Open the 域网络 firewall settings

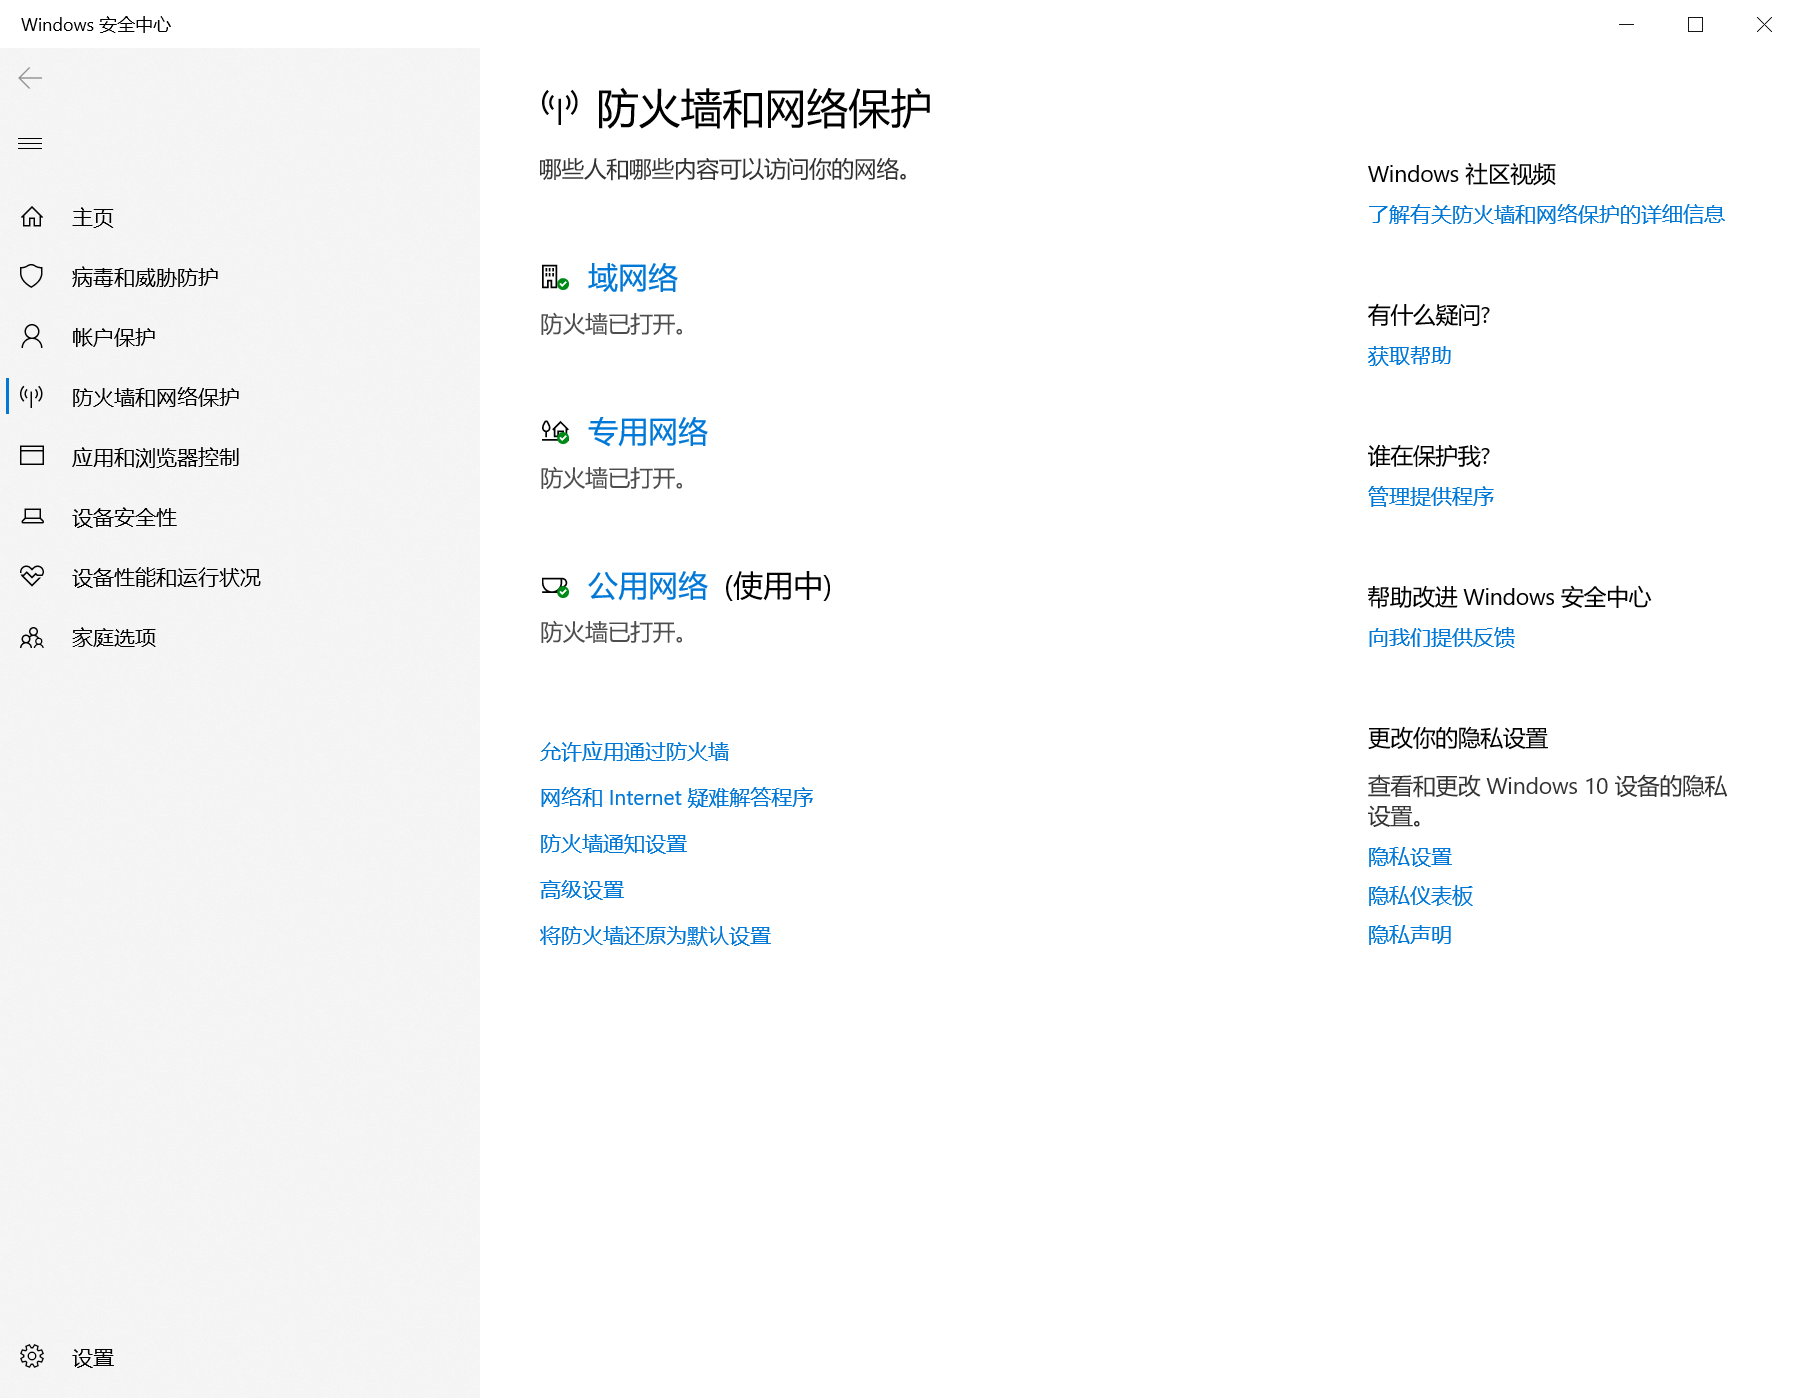(632, 278)
